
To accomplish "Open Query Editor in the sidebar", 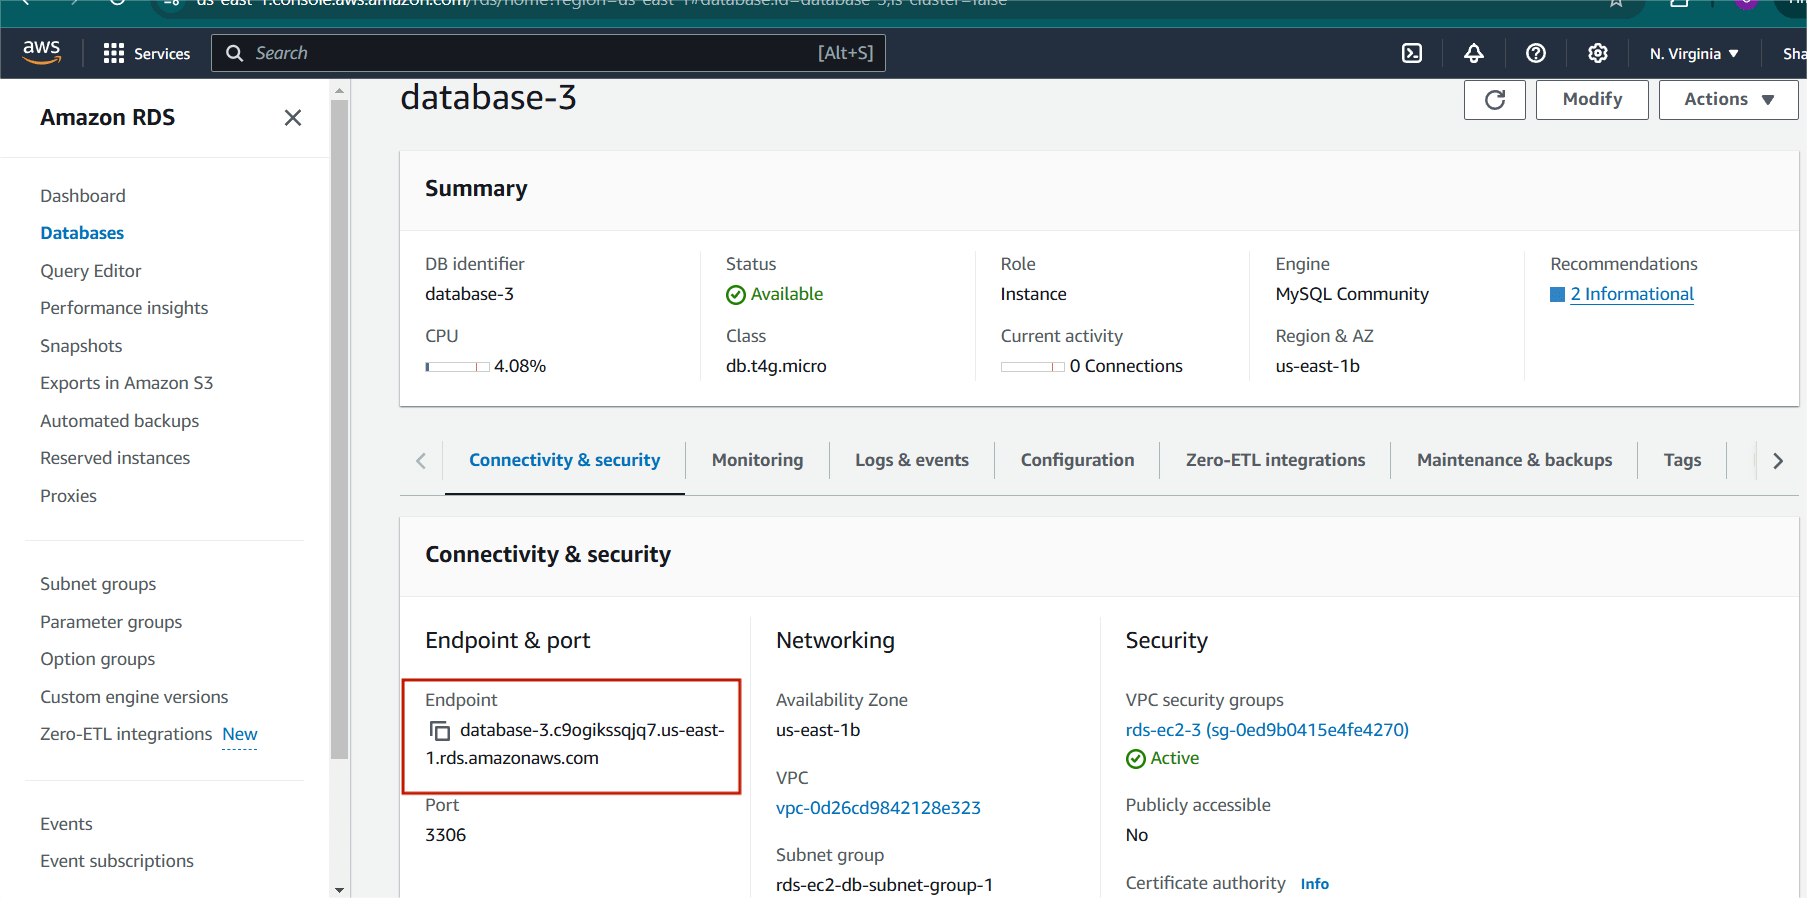I will click(x=91, y=271).
